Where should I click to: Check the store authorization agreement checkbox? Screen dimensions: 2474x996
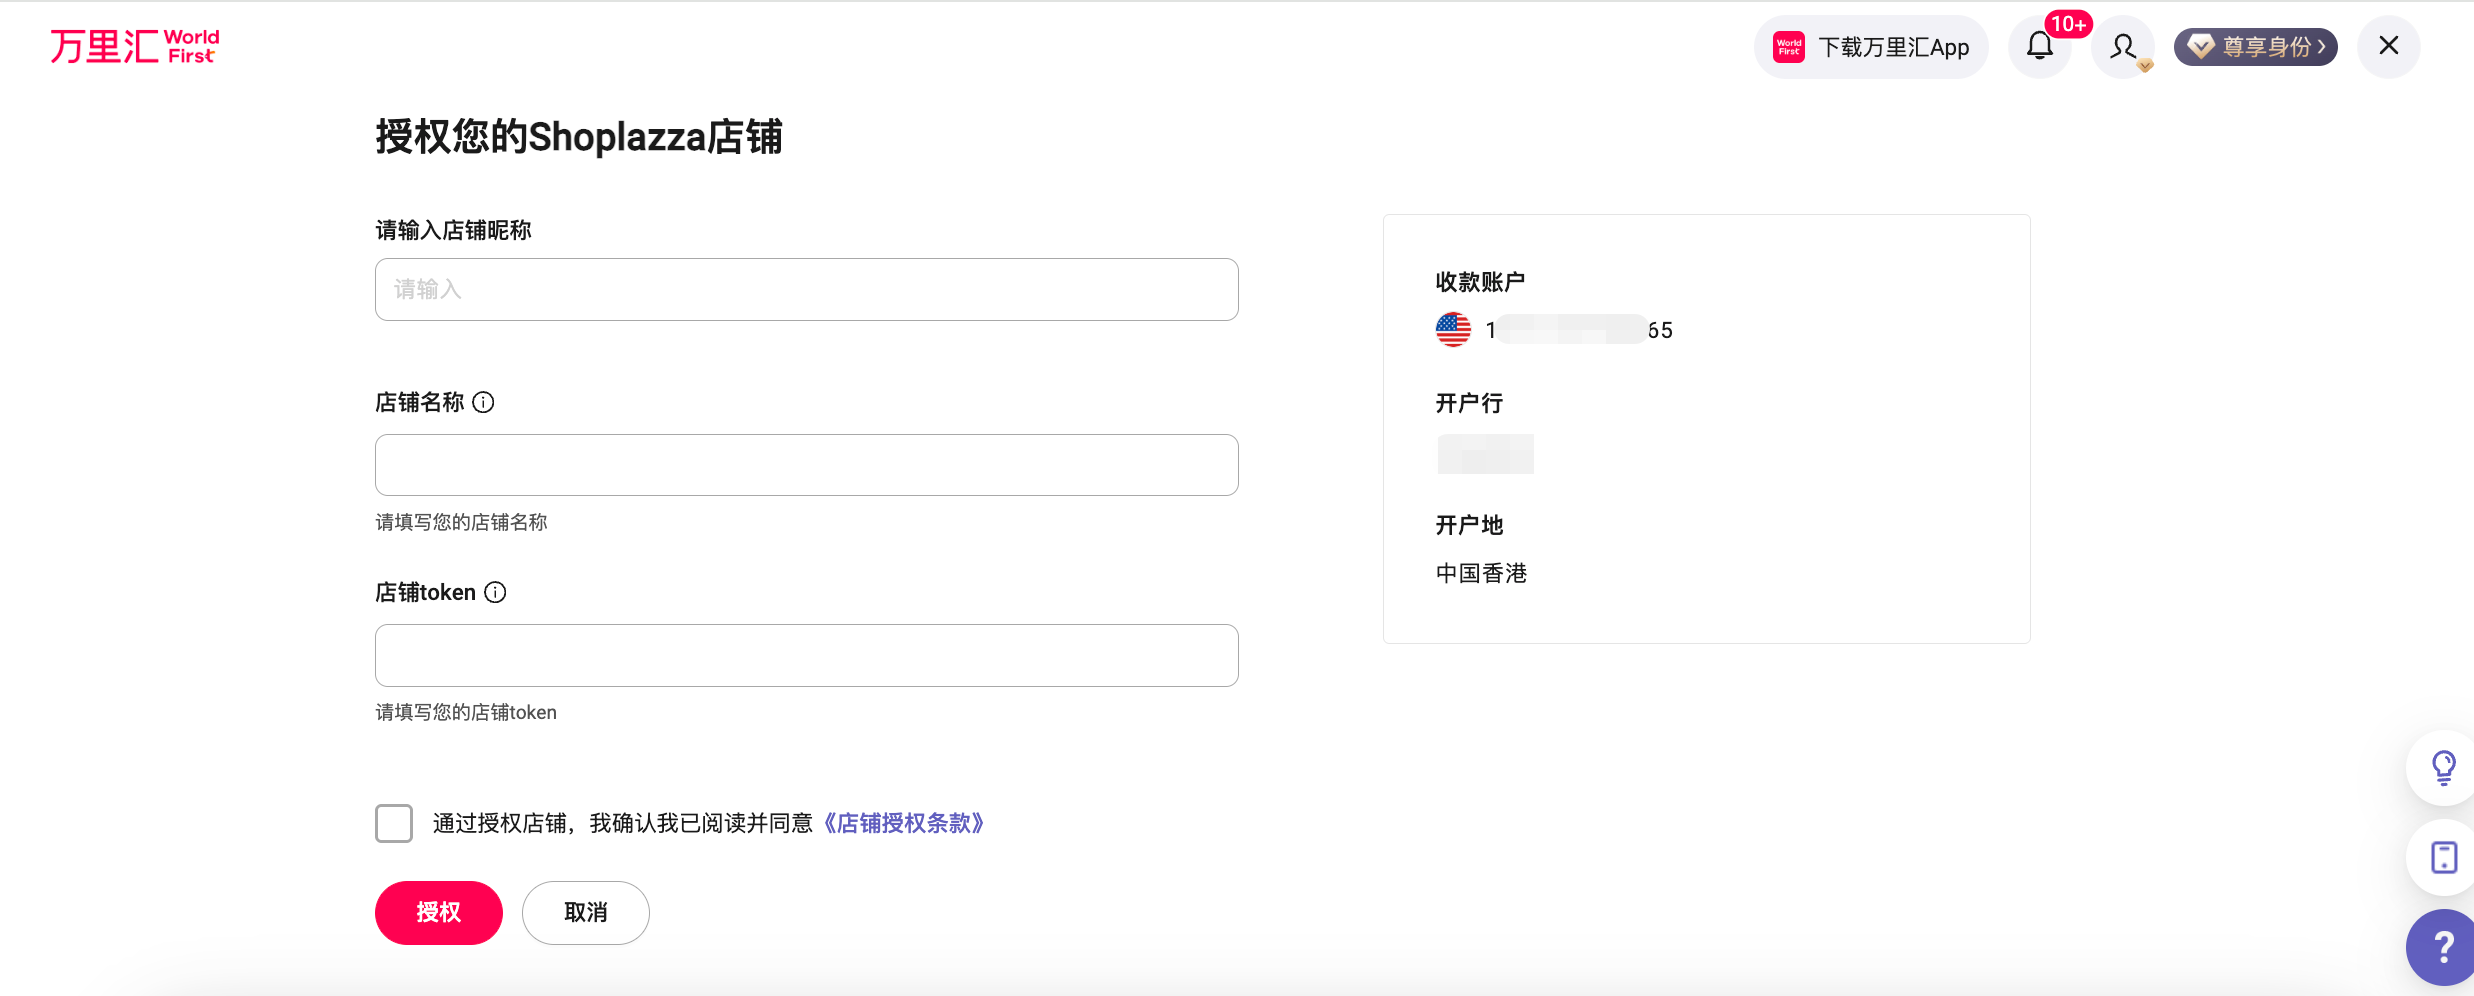click(394, 823)
